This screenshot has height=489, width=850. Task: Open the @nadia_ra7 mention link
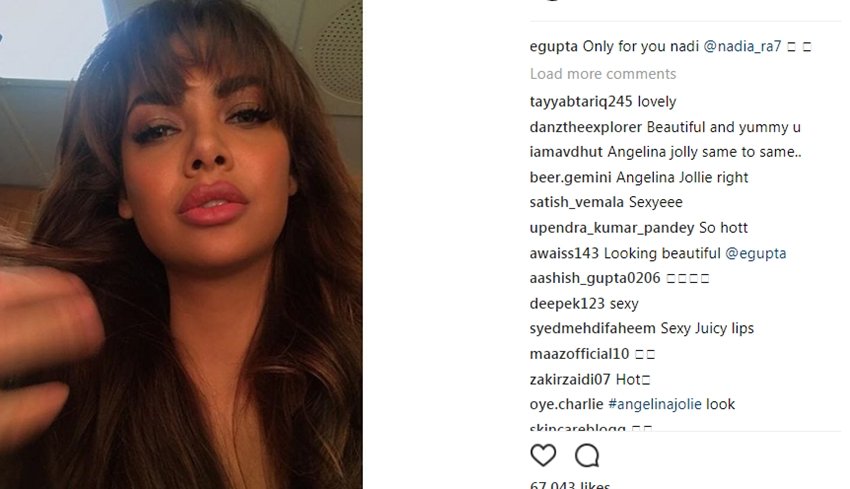point(742,47)
